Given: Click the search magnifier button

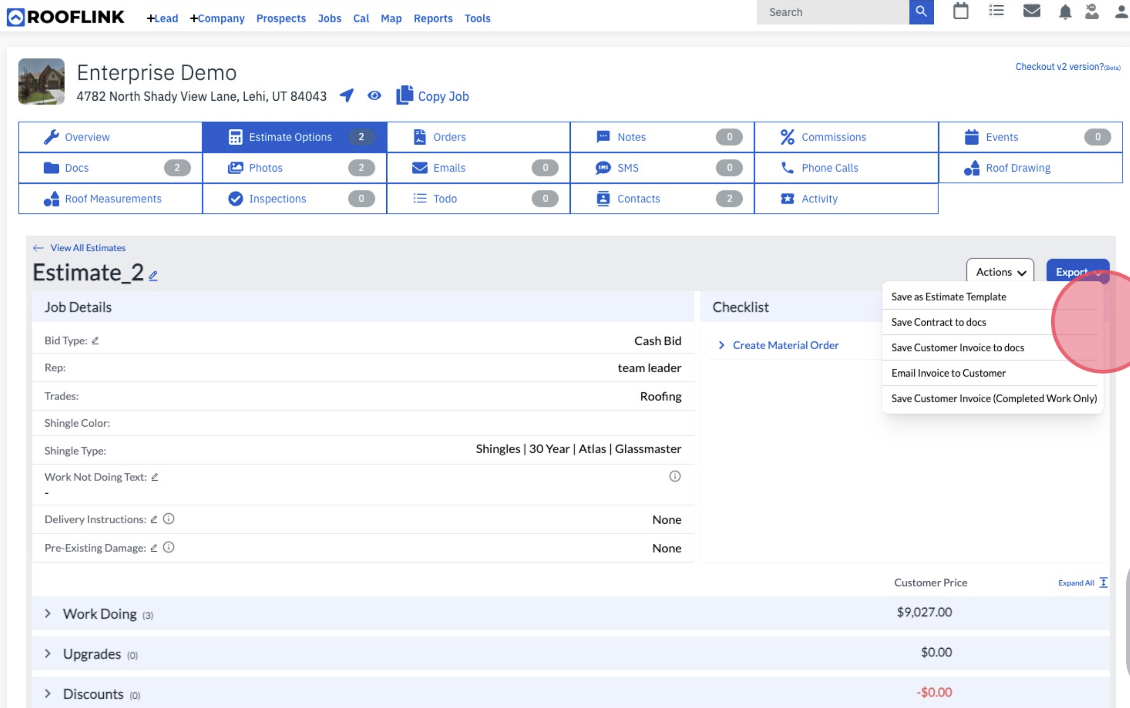Looking at the screenshot, I should (921, 12).
